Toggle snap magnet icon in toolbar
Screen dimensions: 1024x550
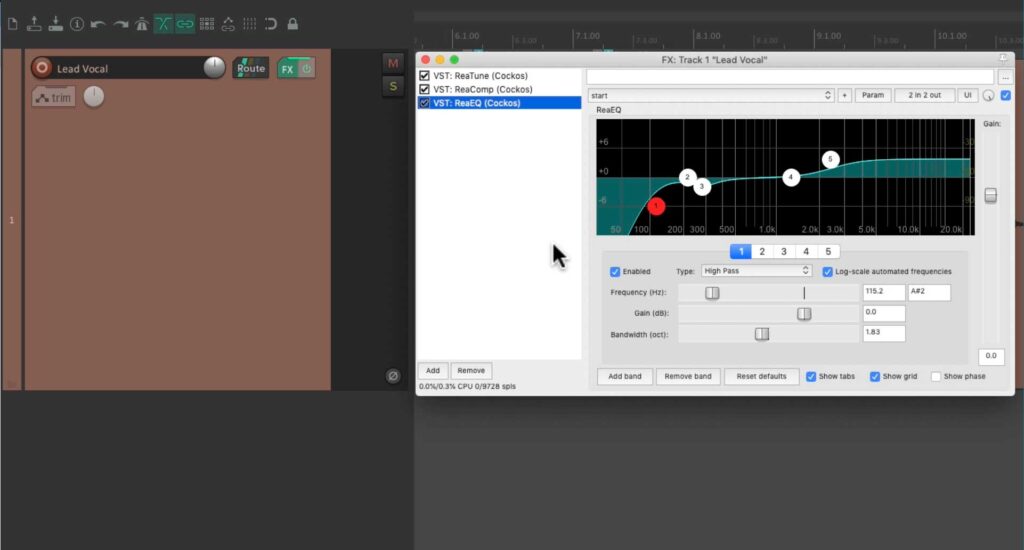270,24
